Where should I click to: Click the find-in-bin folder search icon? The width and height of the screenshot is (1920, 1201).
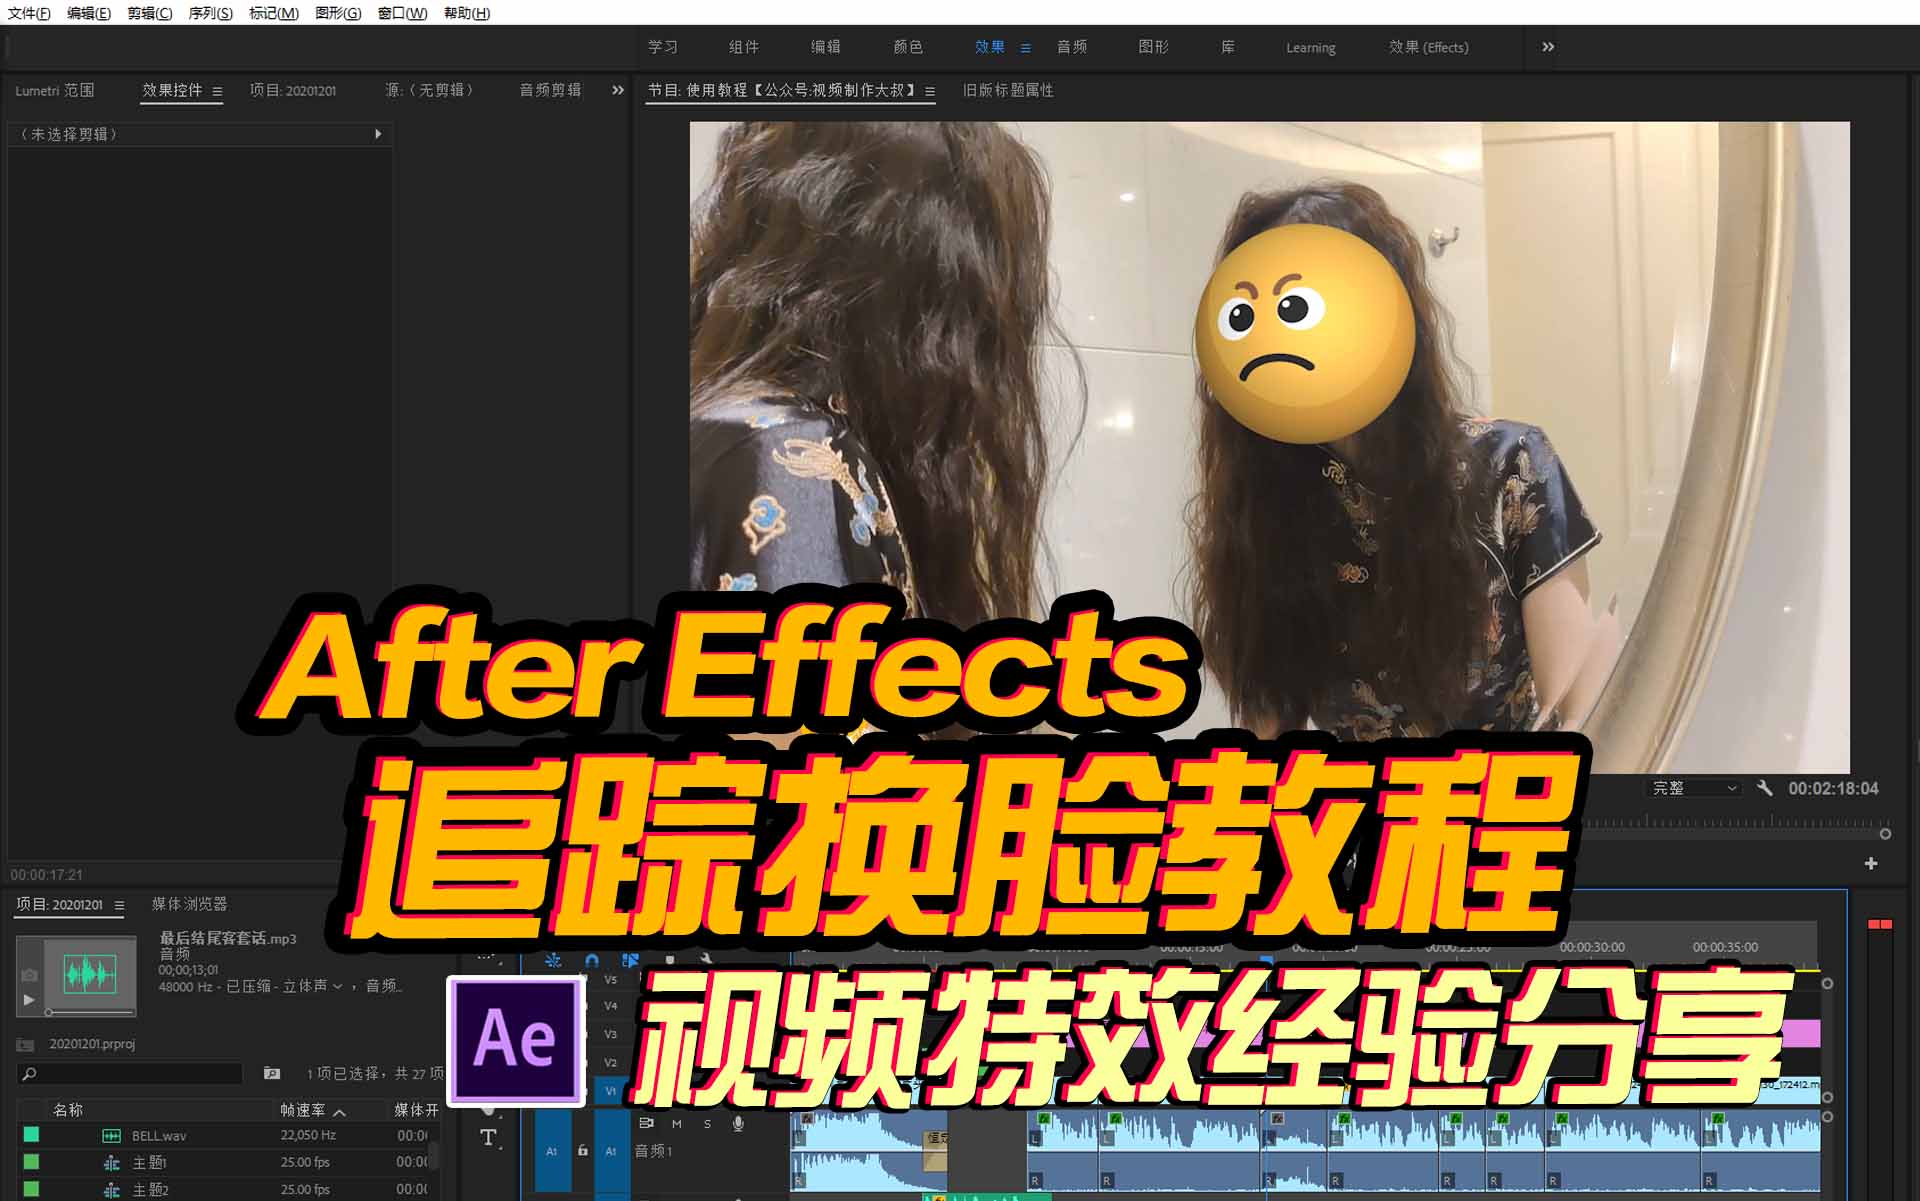point(272,1073)
